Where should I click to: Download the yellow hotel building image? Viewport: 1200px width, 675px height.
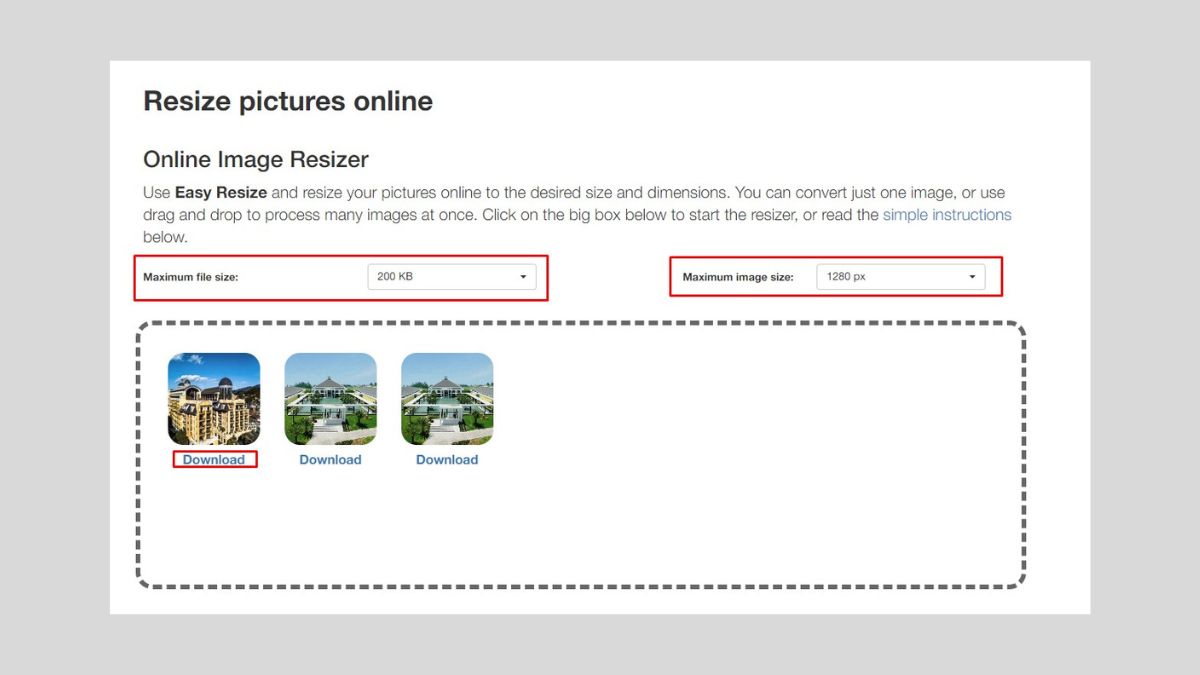click(x=214, y=460)
